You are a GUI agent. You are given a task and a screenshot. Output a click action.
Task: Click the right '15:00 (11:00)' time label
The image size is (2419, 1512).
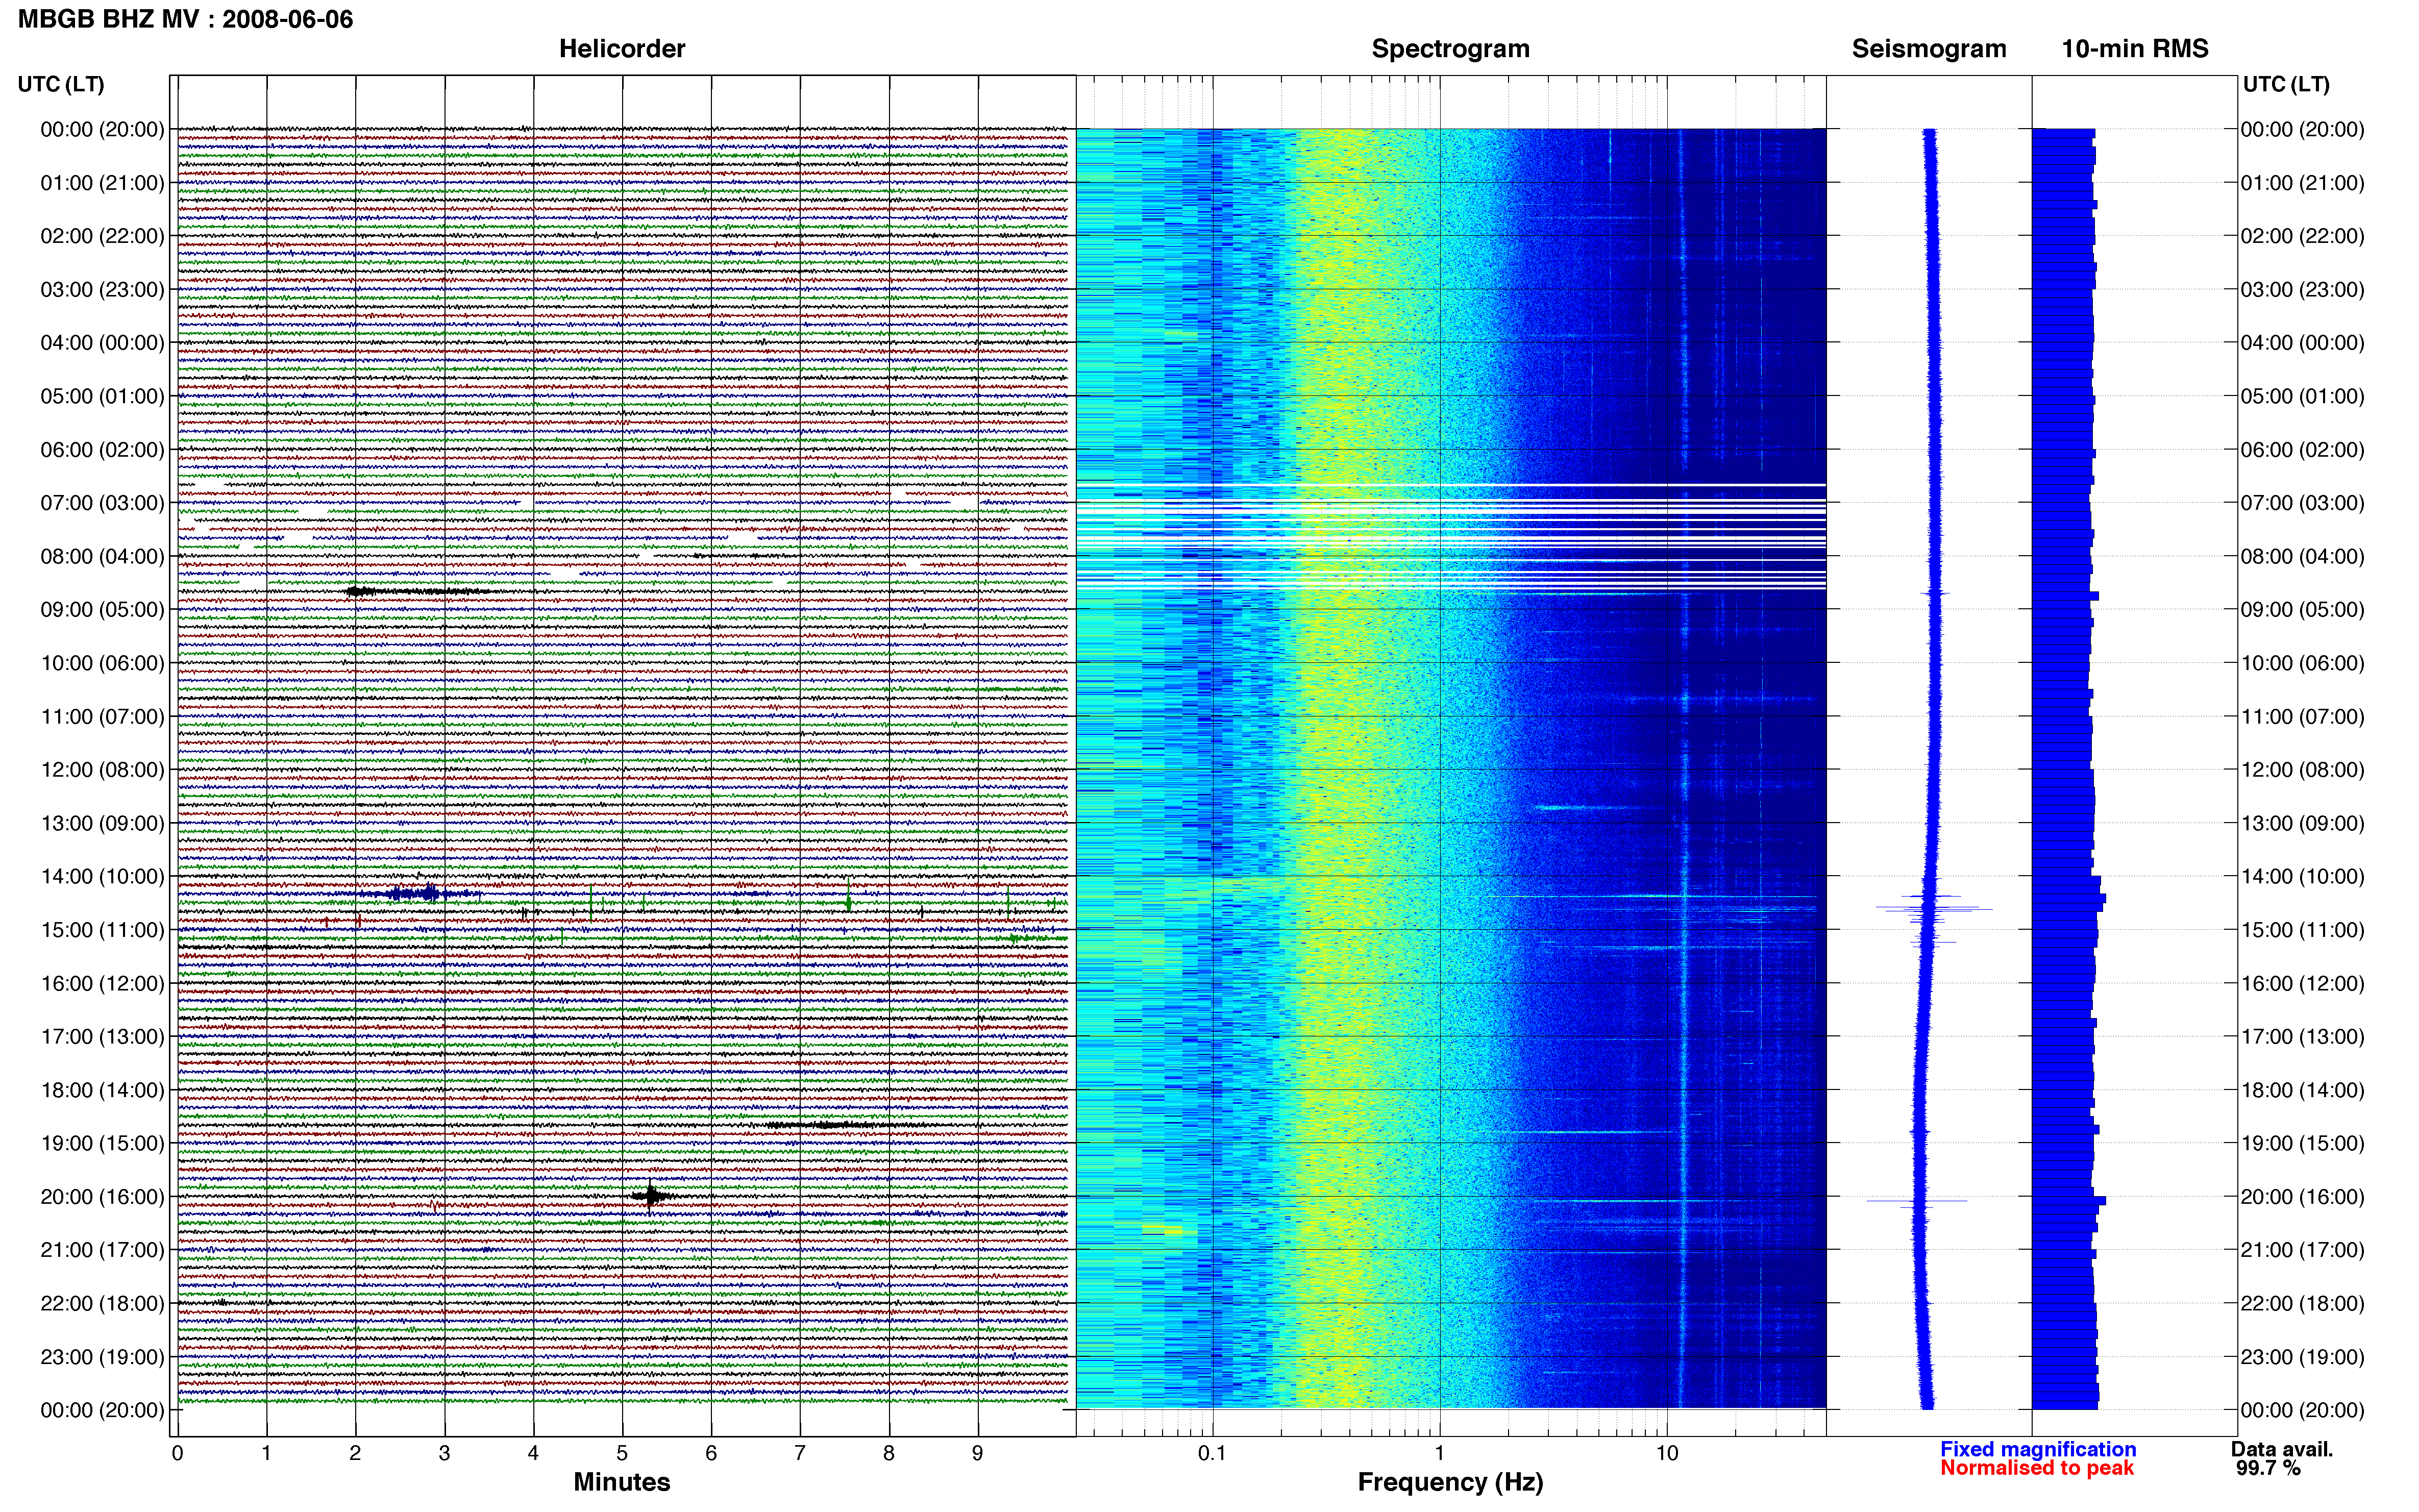click(2302, 929)
